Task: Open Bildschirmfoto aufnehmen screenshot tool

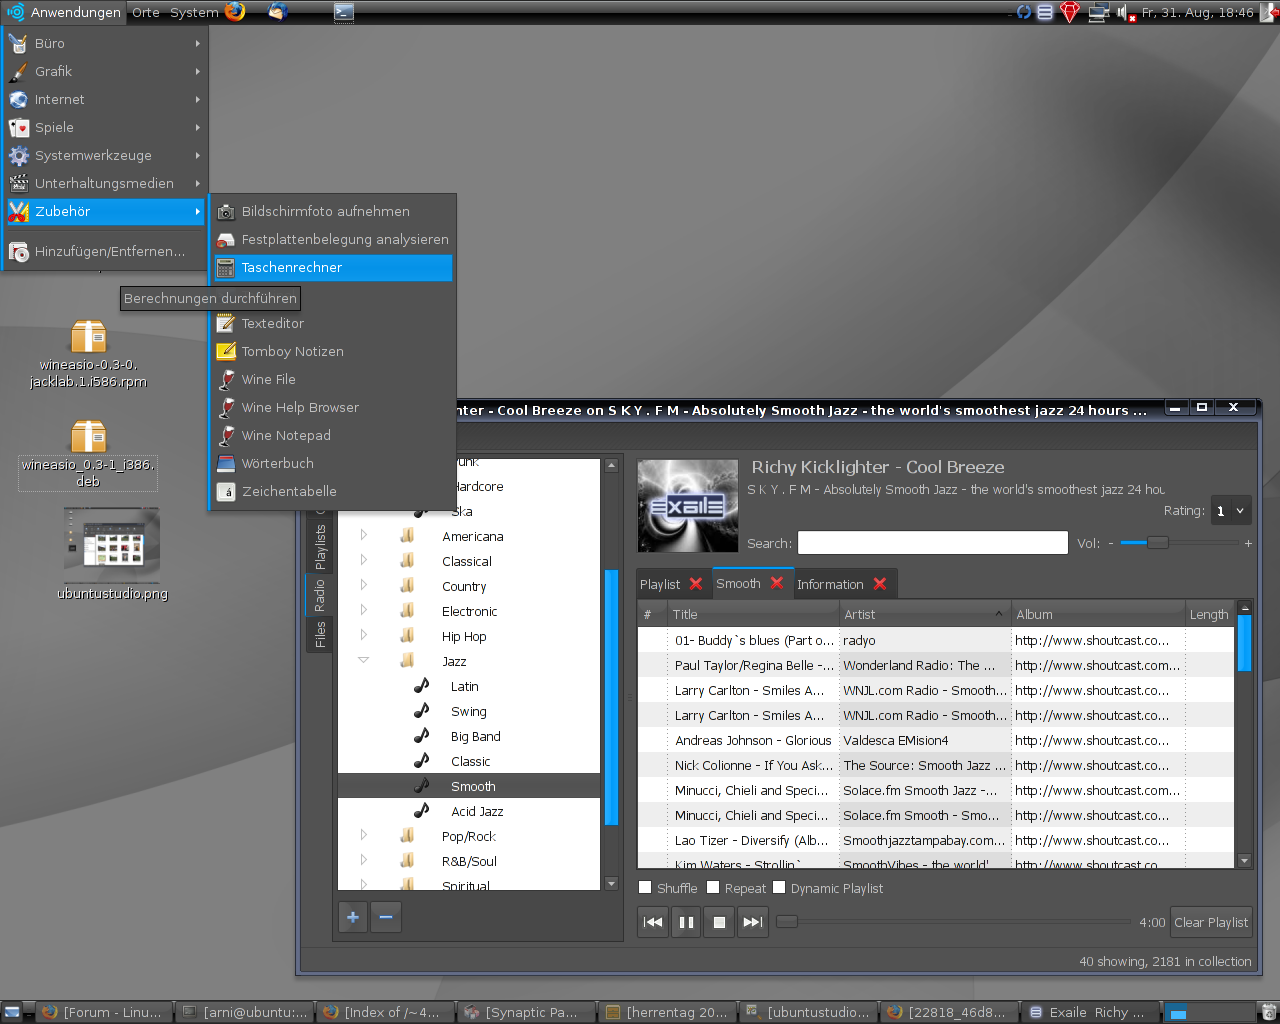Action: tap(332, 211)
